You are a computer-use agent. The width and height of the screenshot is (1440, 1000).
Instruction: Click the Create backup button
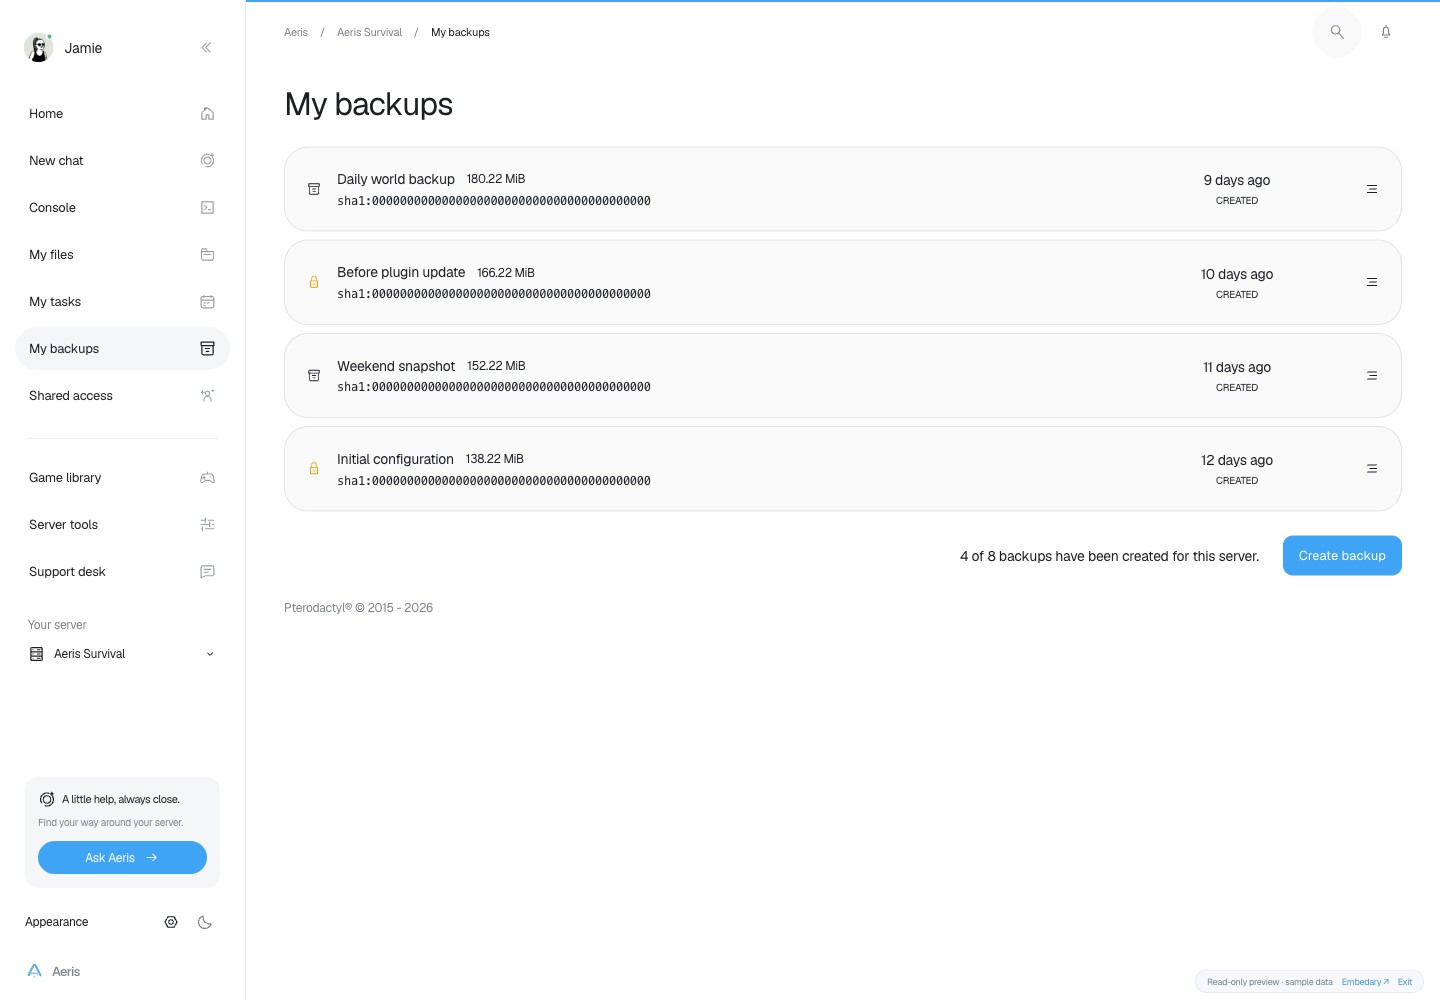click(1342, 556)
